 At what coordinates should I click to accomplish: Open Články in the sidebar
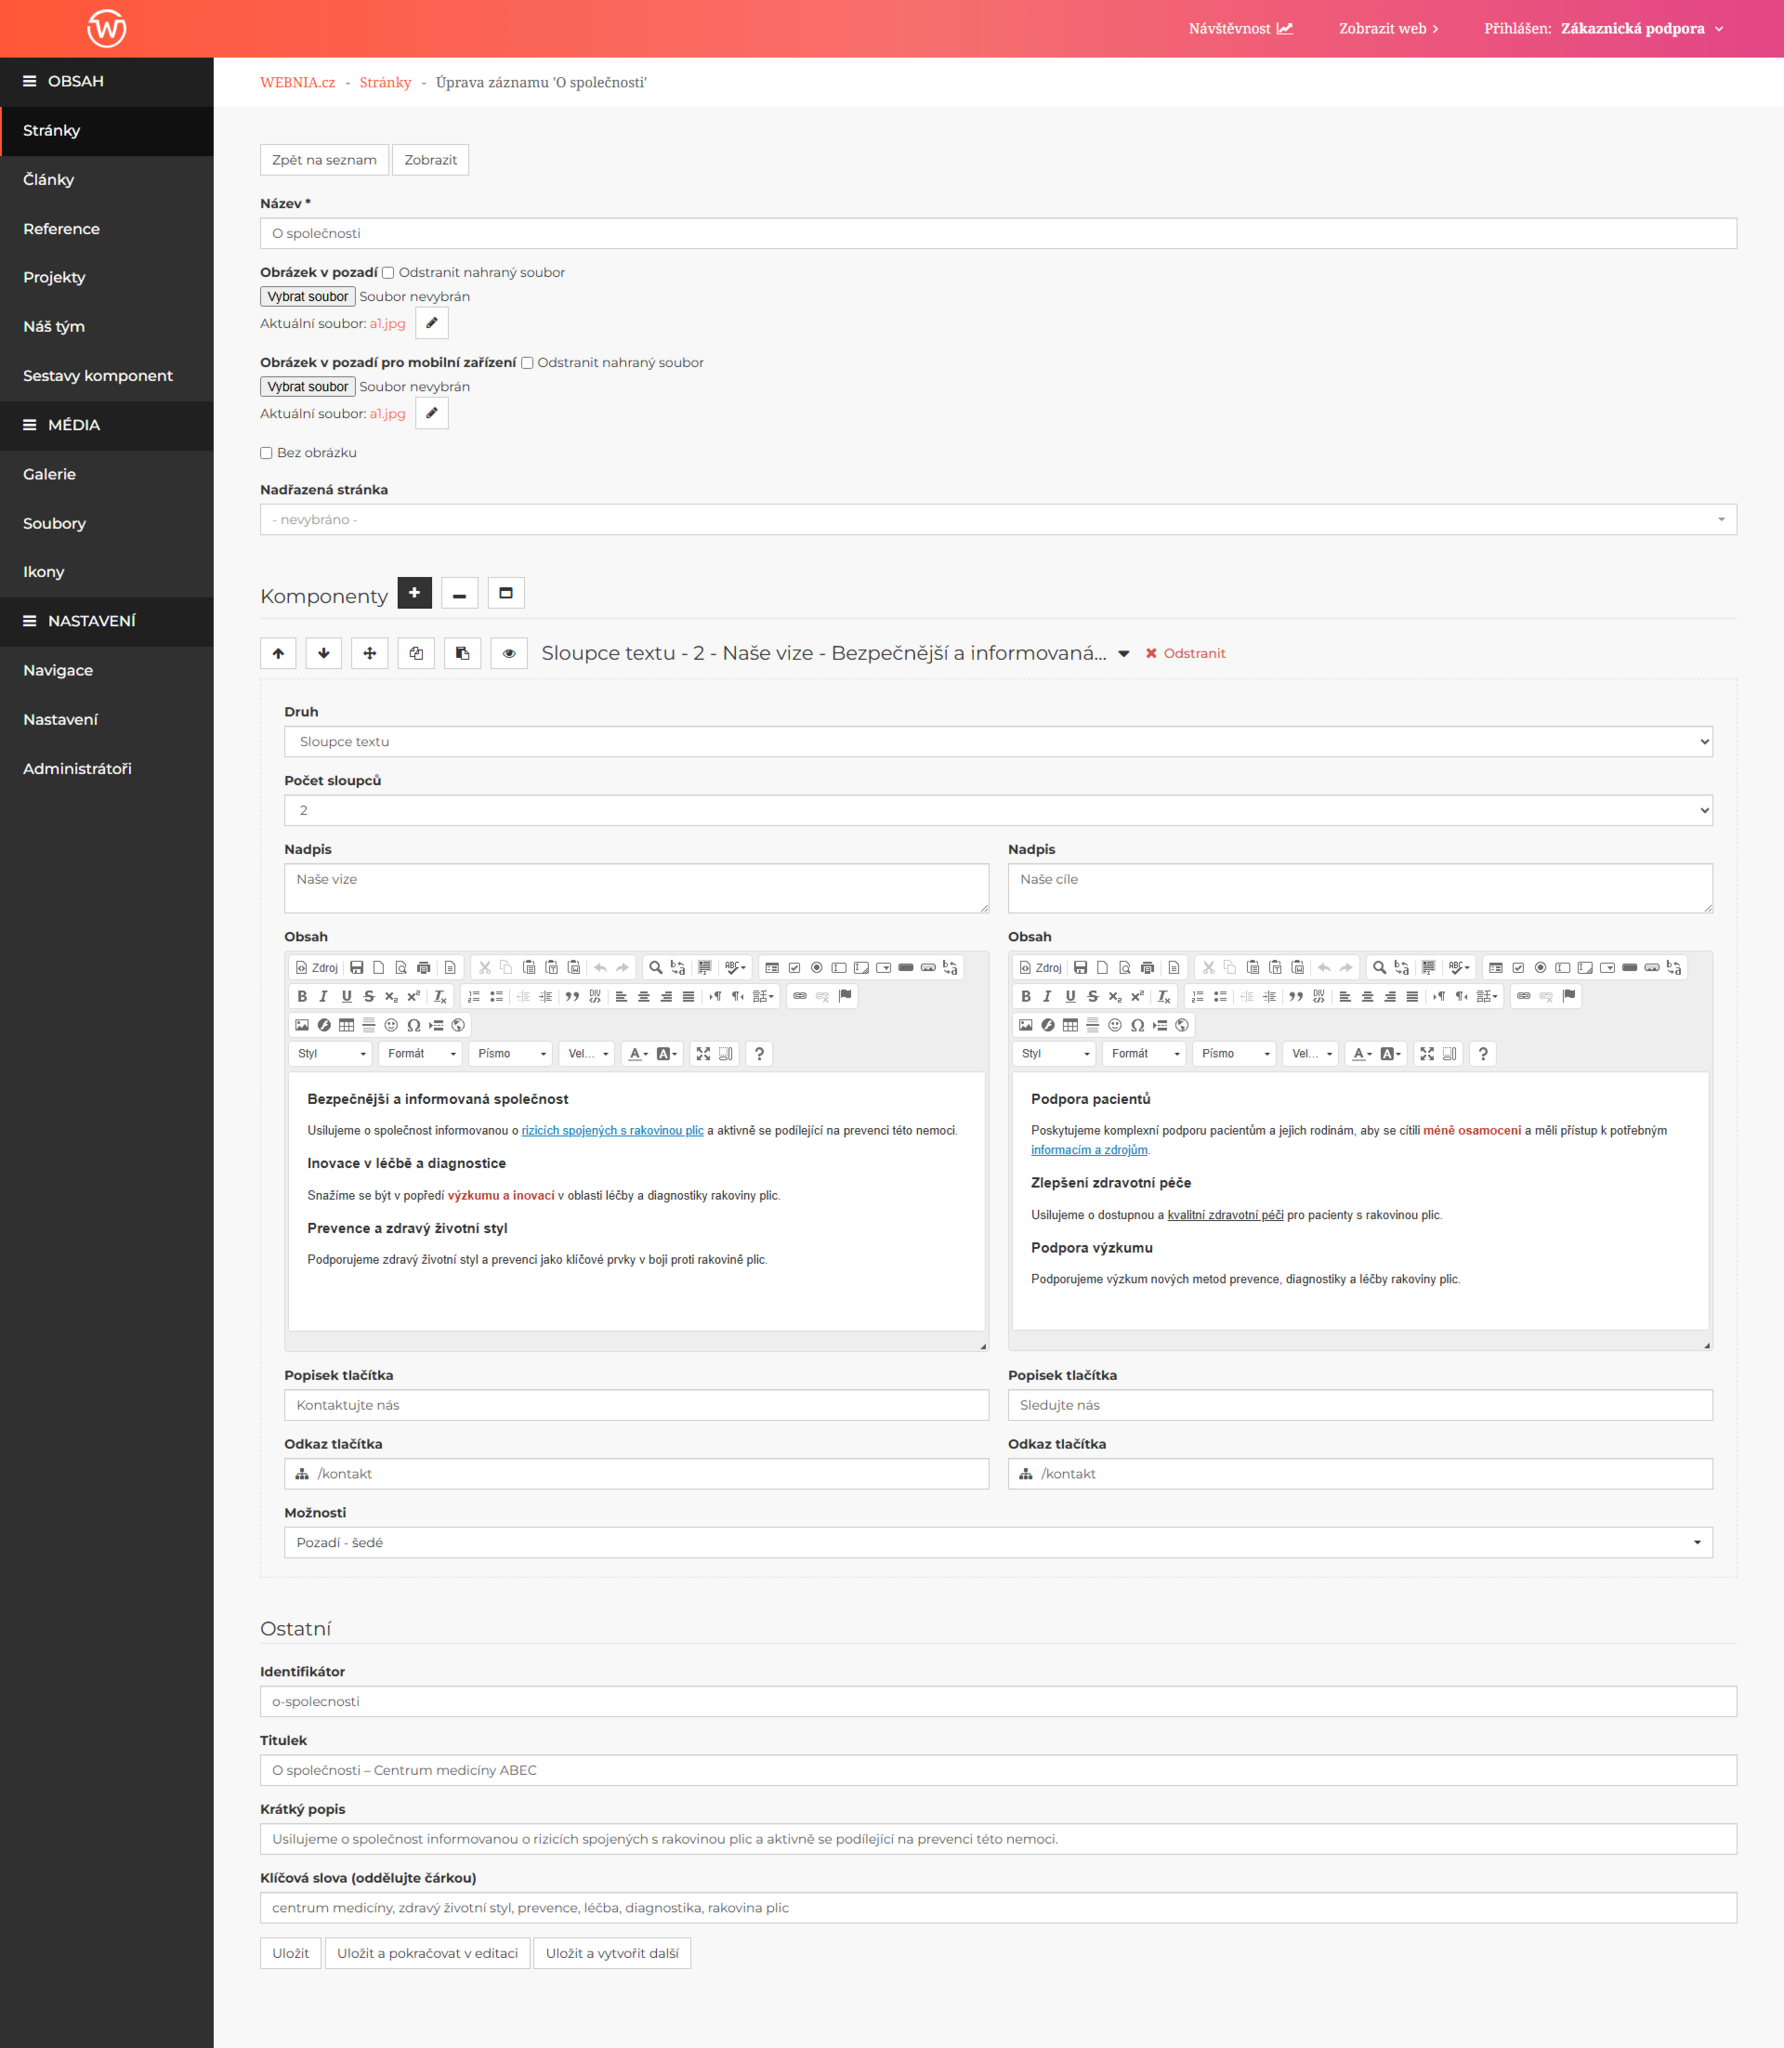(x=107, y=180)
